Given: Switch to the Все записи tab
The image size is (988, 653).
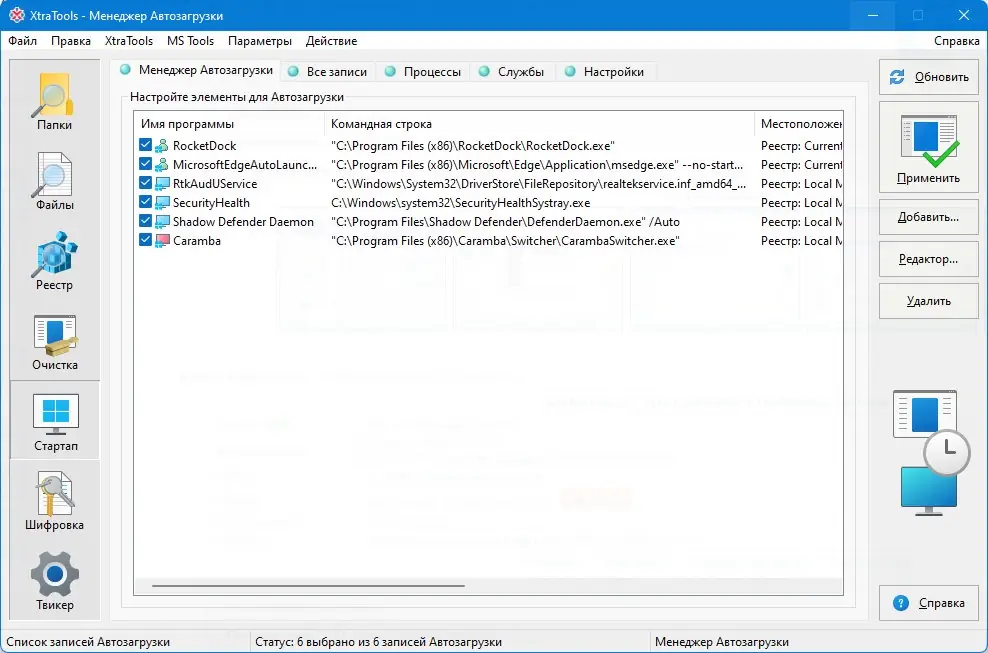Looking at the screenshot, I should coord(328,72).
